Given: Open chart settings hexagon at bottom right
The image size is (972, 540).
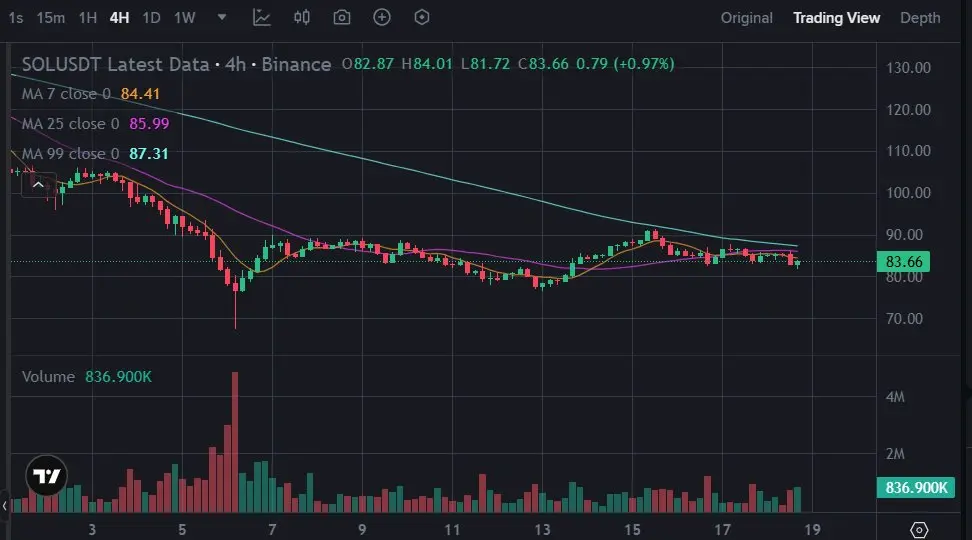Looking at the screenshot, I should (x=919, y=529).
